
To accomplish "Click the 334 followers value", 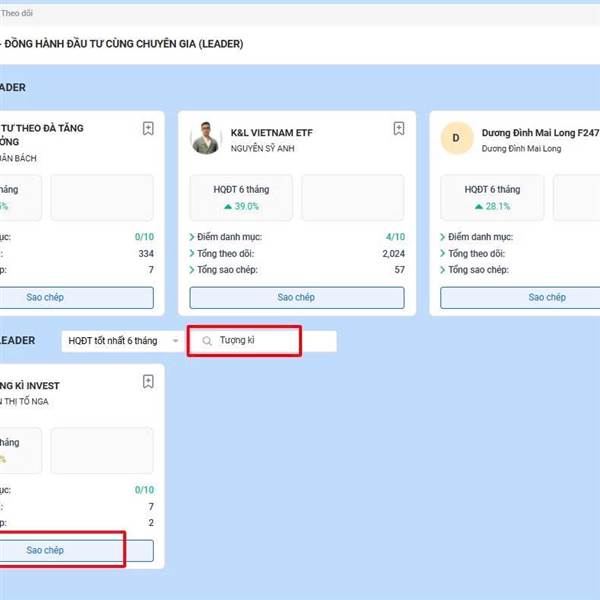I will (x=146, y=254).
